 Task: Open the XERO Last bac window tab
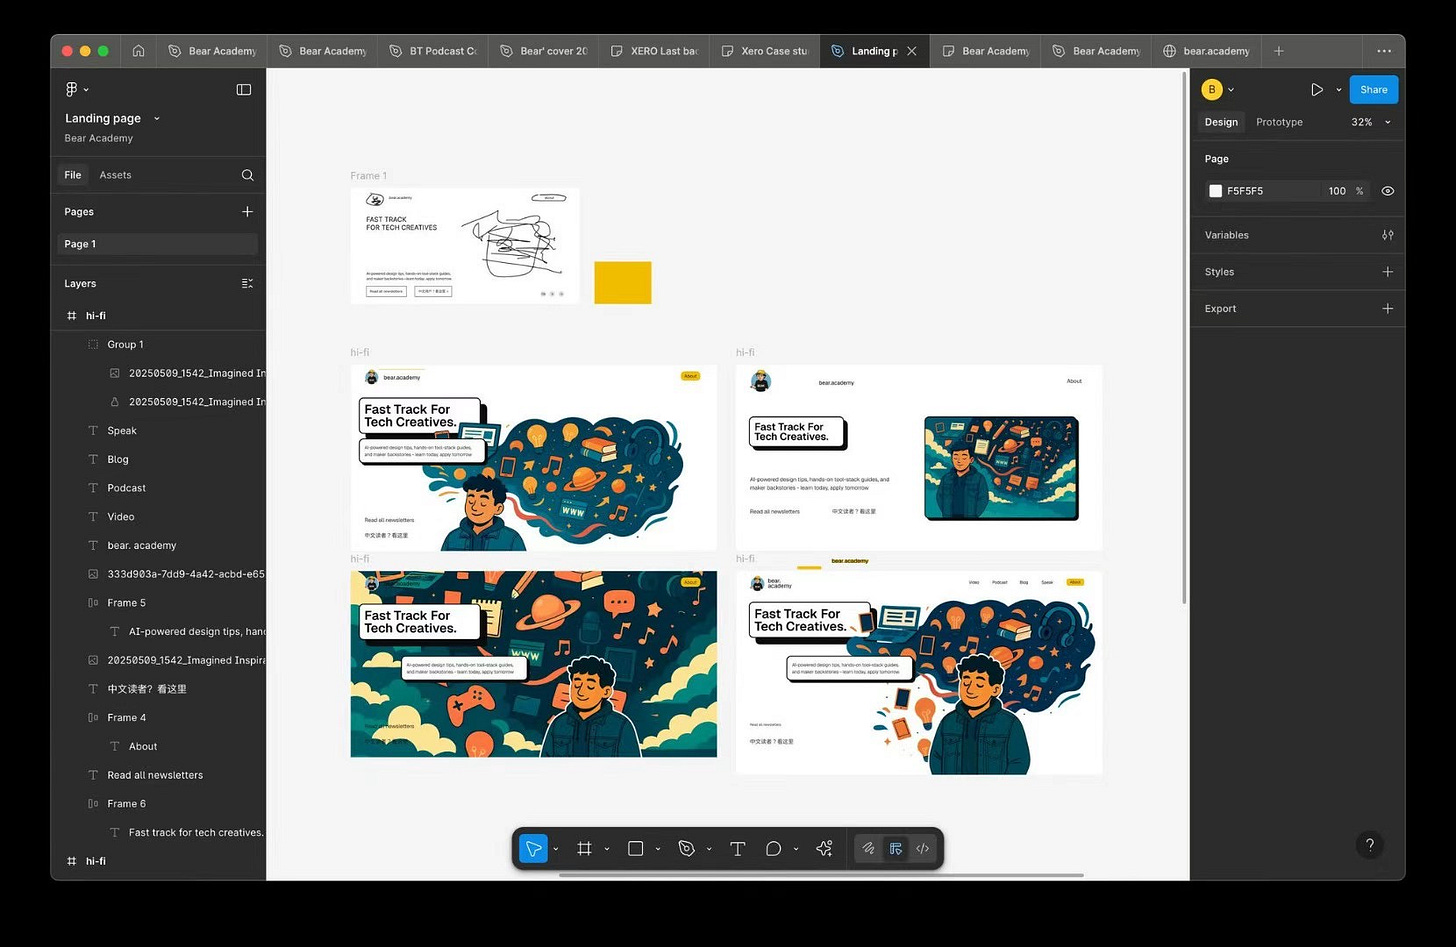[654, 51]
